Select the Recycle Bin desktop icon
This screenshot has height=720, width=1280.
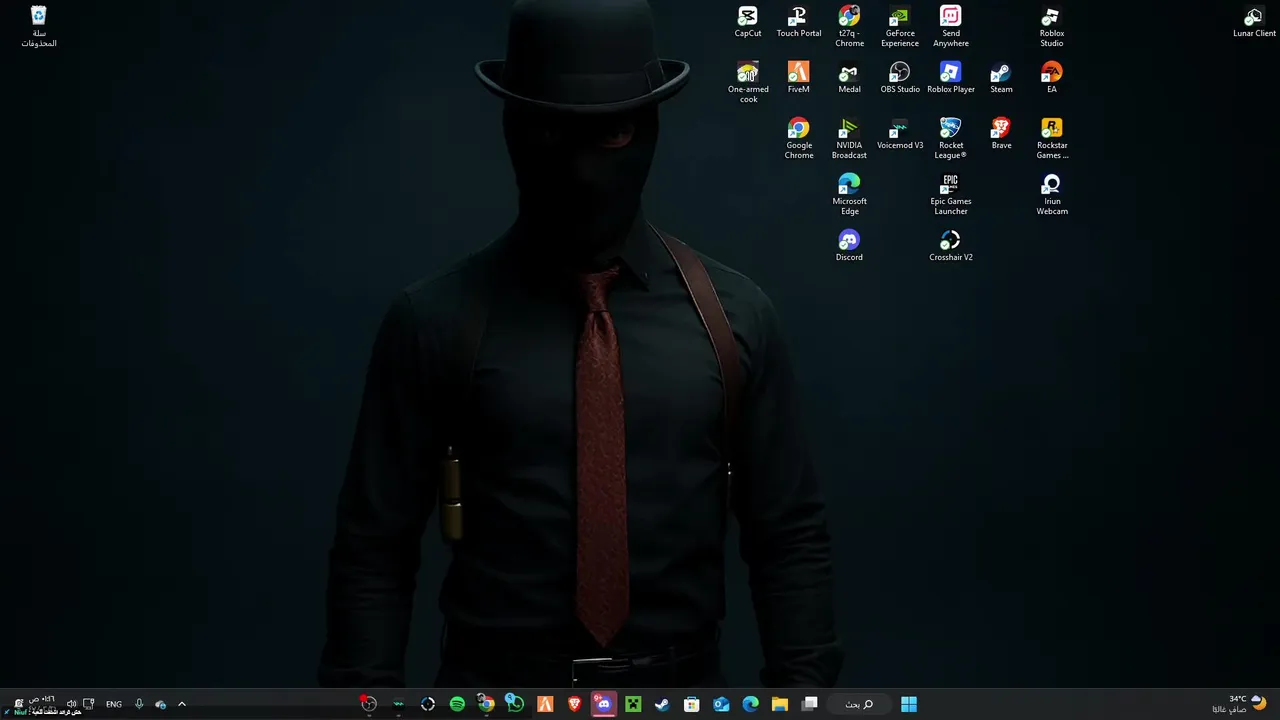(x=38, y=27)
